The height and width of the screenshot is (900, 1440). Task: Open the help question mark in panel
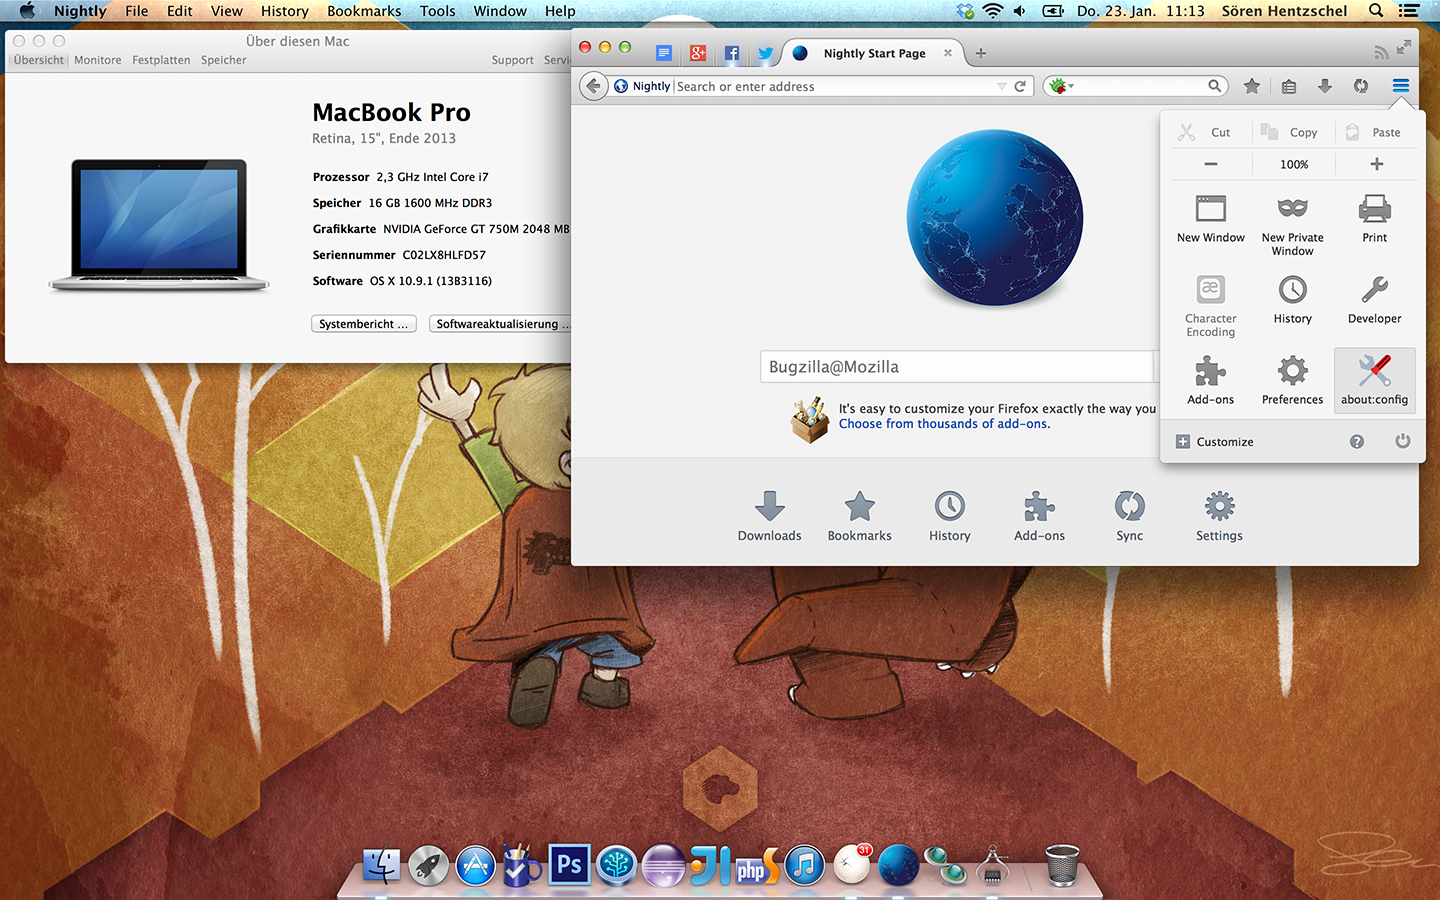click(x=1356, y=442)
